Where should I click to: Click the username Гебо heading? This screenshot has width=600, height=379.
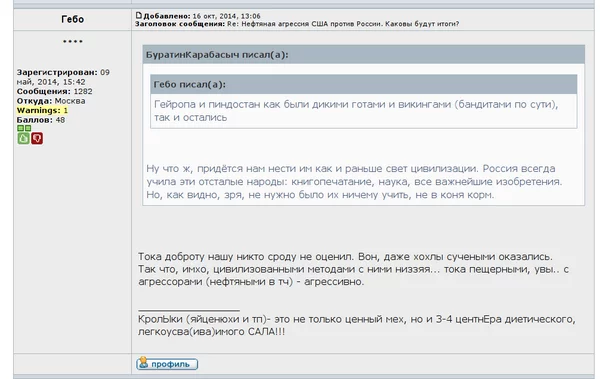(x=73, y=19)
